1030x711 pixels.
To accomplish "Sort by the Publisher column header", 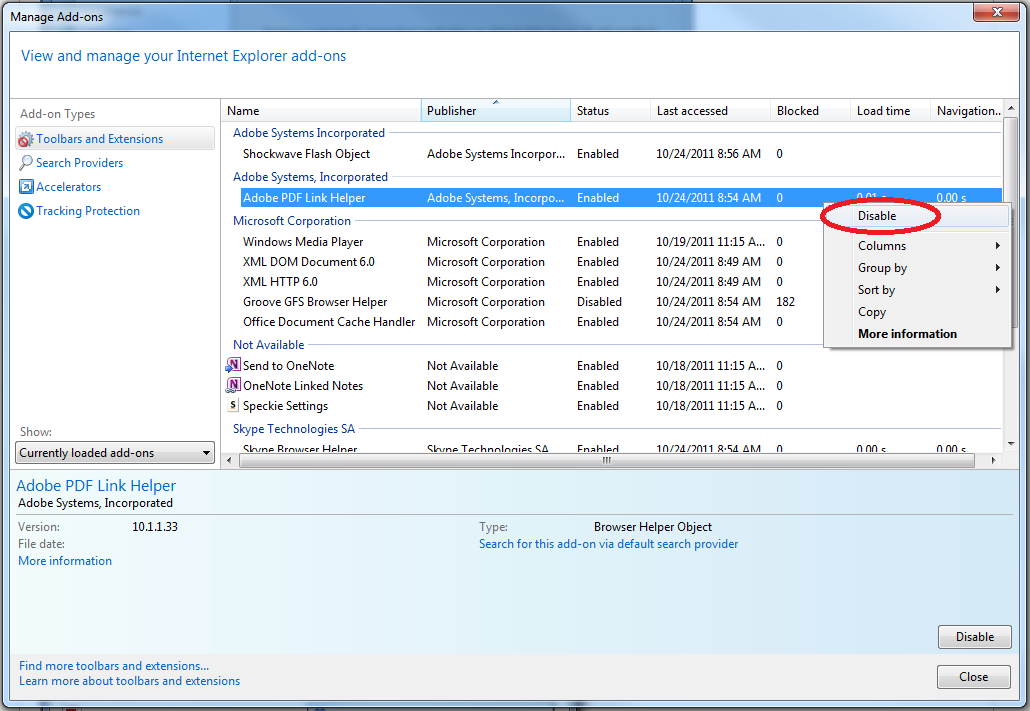I will pyautogui.click(x=495, y=110).
